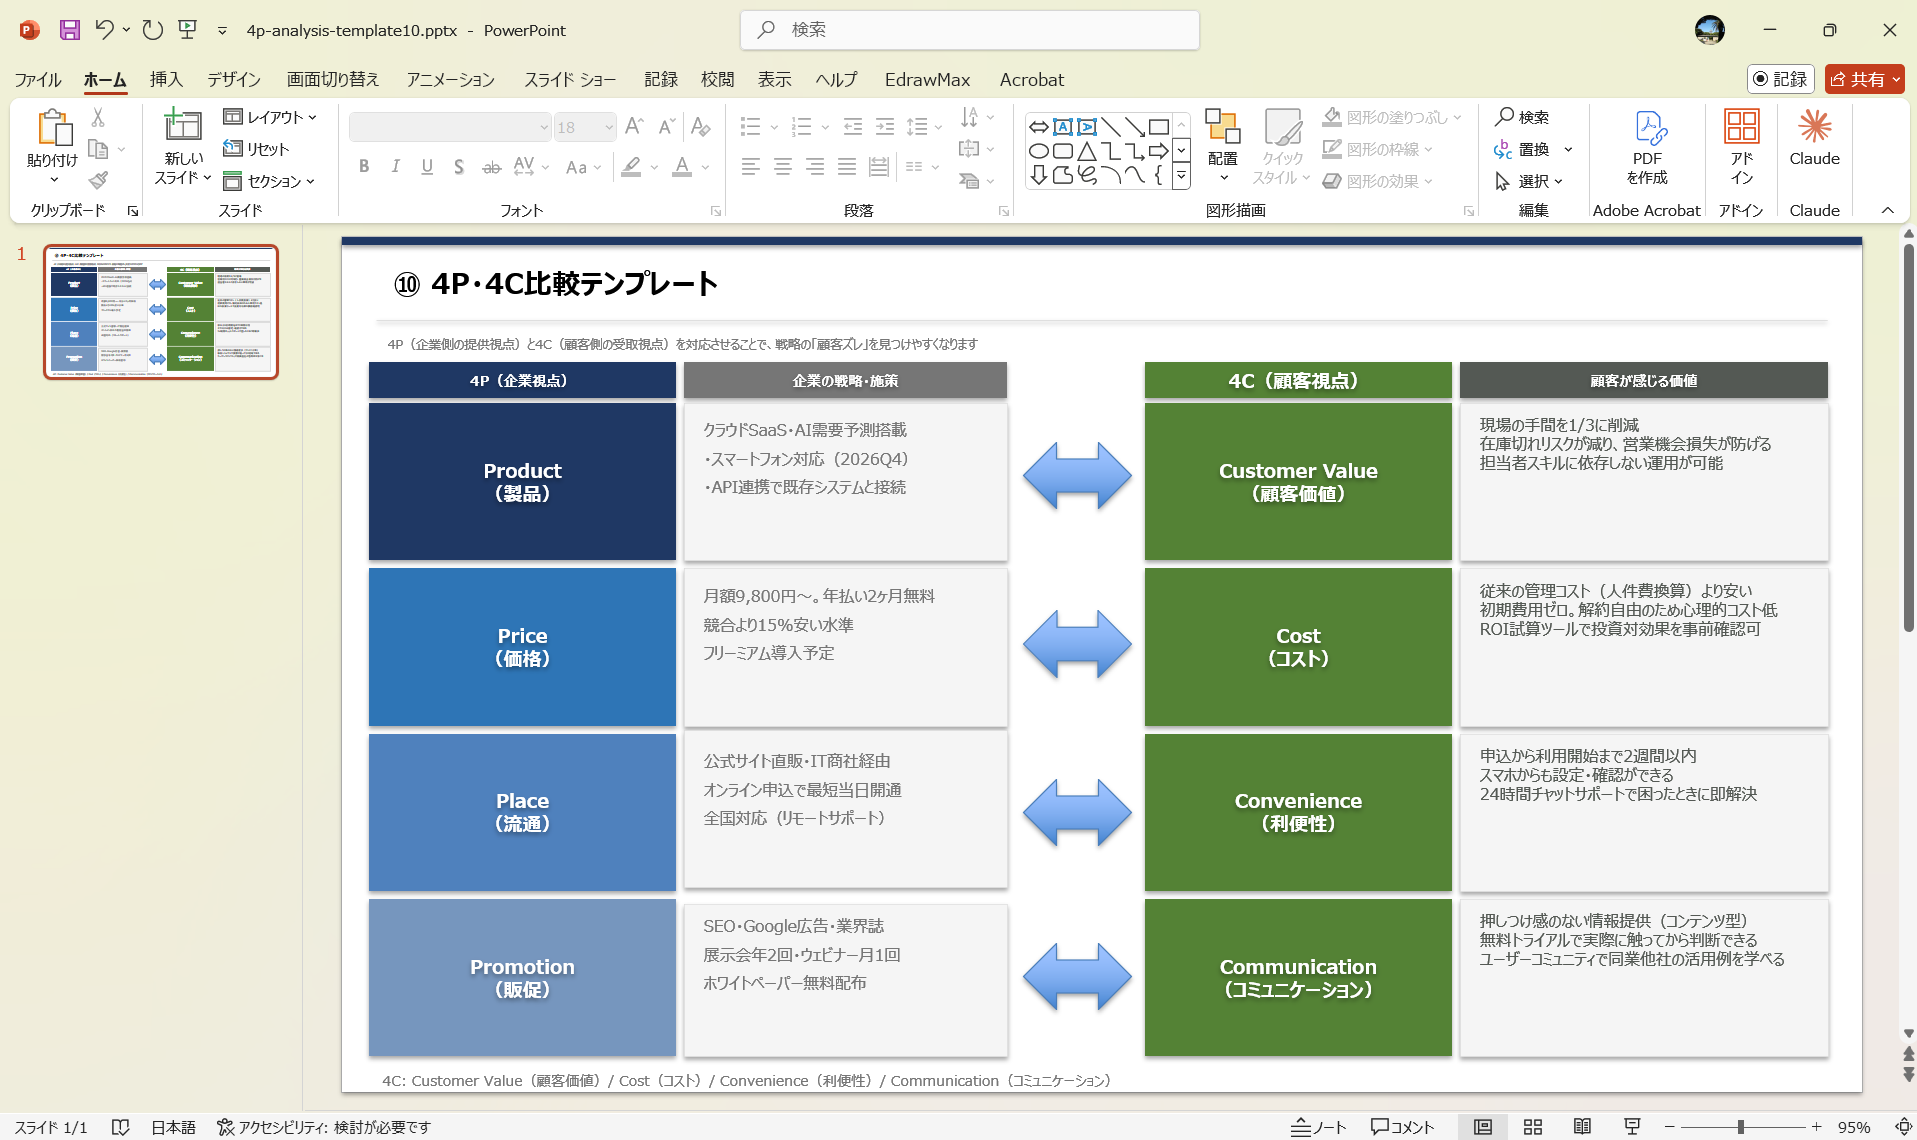Open the font size dropdown

pyautogui.click(x=609, y=127)
